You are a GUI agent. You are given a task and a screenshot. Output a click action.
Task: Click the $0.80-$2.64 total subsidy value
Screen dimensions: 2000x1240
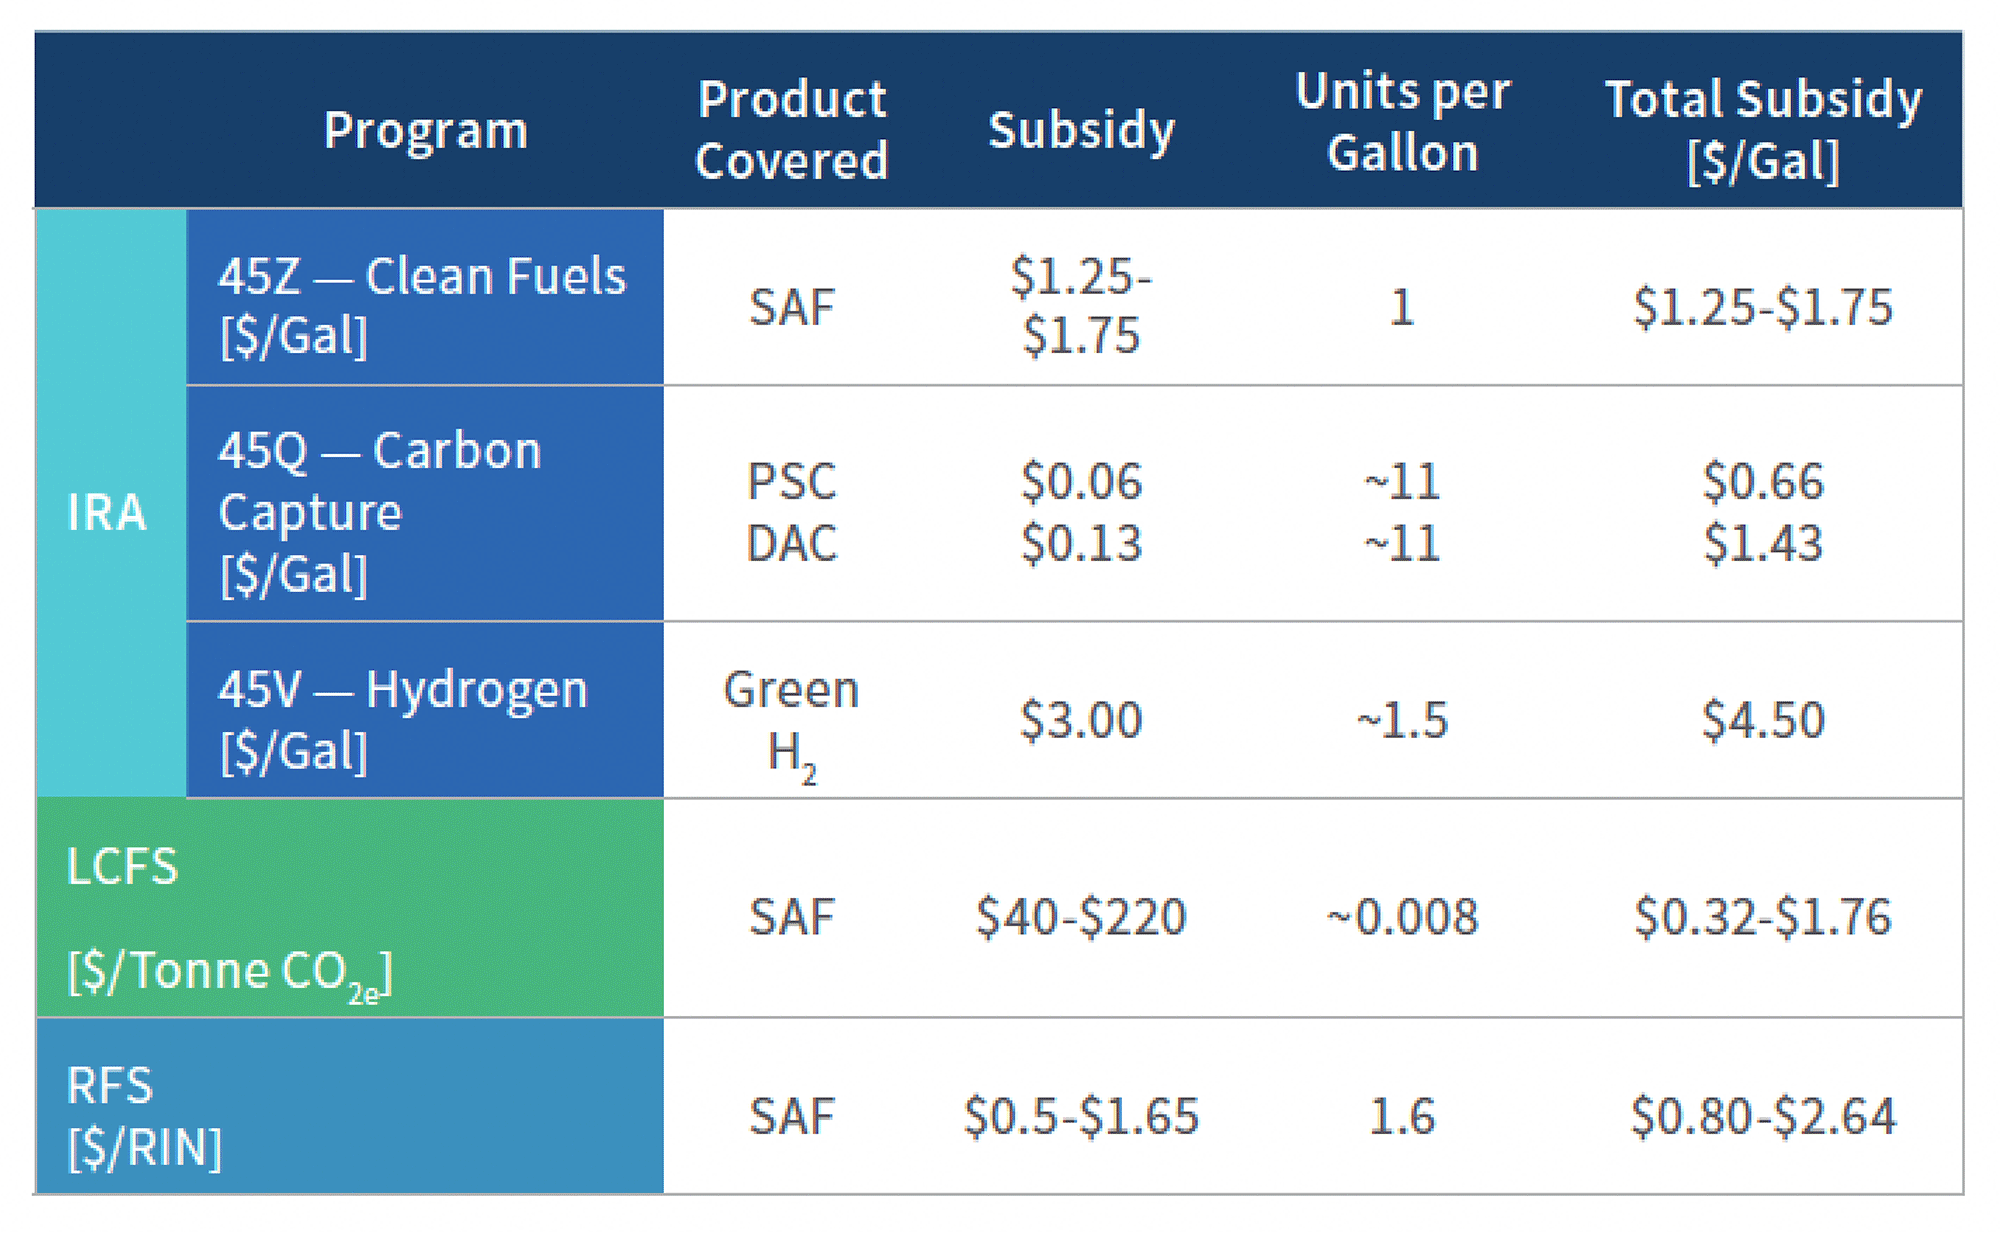[x=1763, y=1116]
